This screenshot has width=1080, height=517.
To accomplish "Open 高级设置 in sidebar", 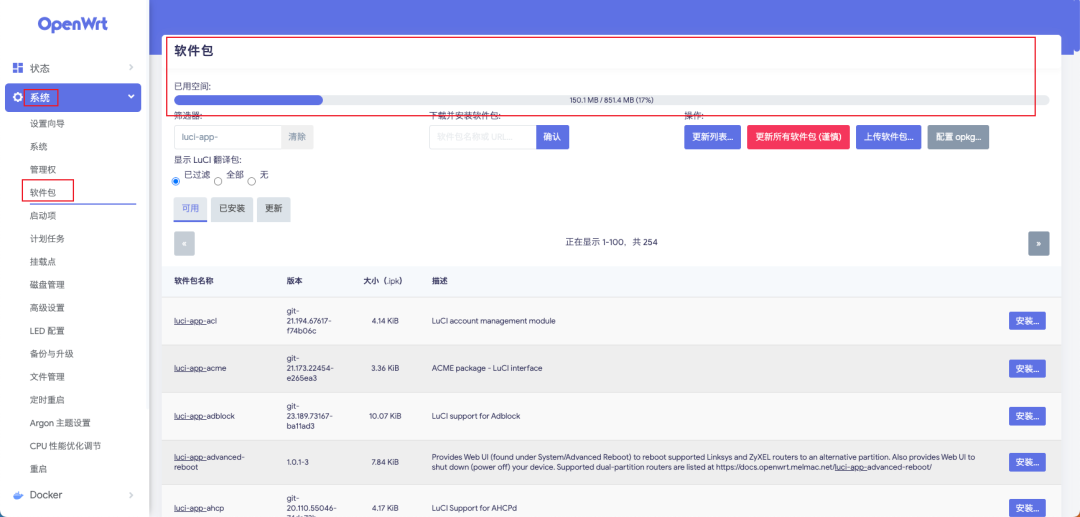I will point(47,308).
